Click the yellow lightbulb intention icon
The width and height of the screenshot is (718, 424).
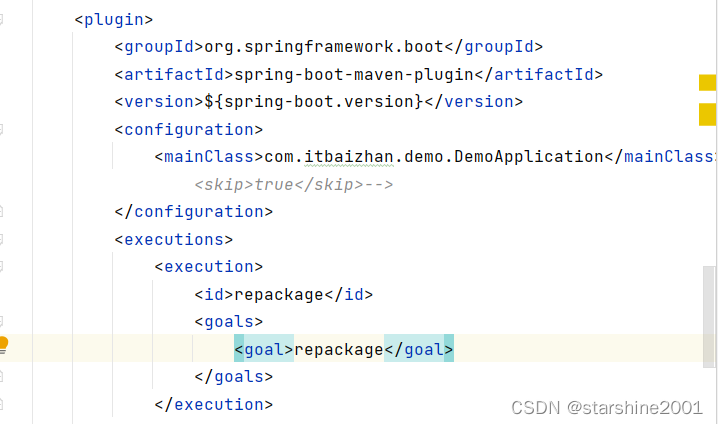coord(3,344)
